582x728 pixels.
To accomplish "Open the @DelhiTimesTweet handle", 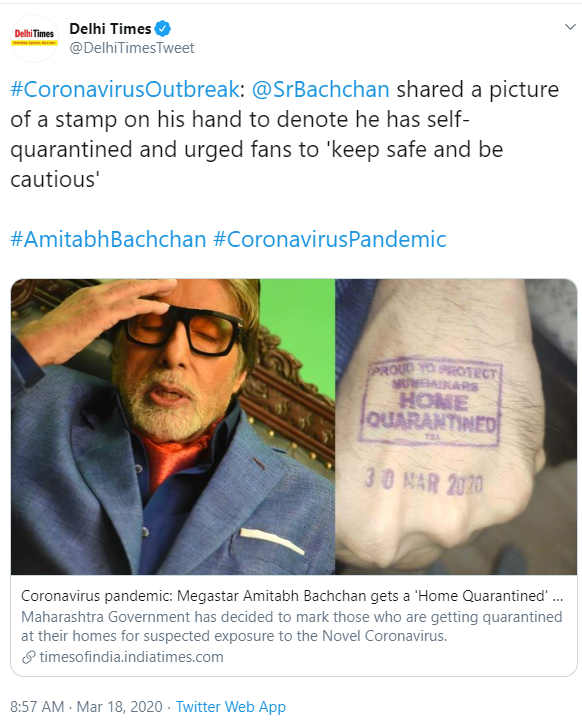I will (132, 48).
